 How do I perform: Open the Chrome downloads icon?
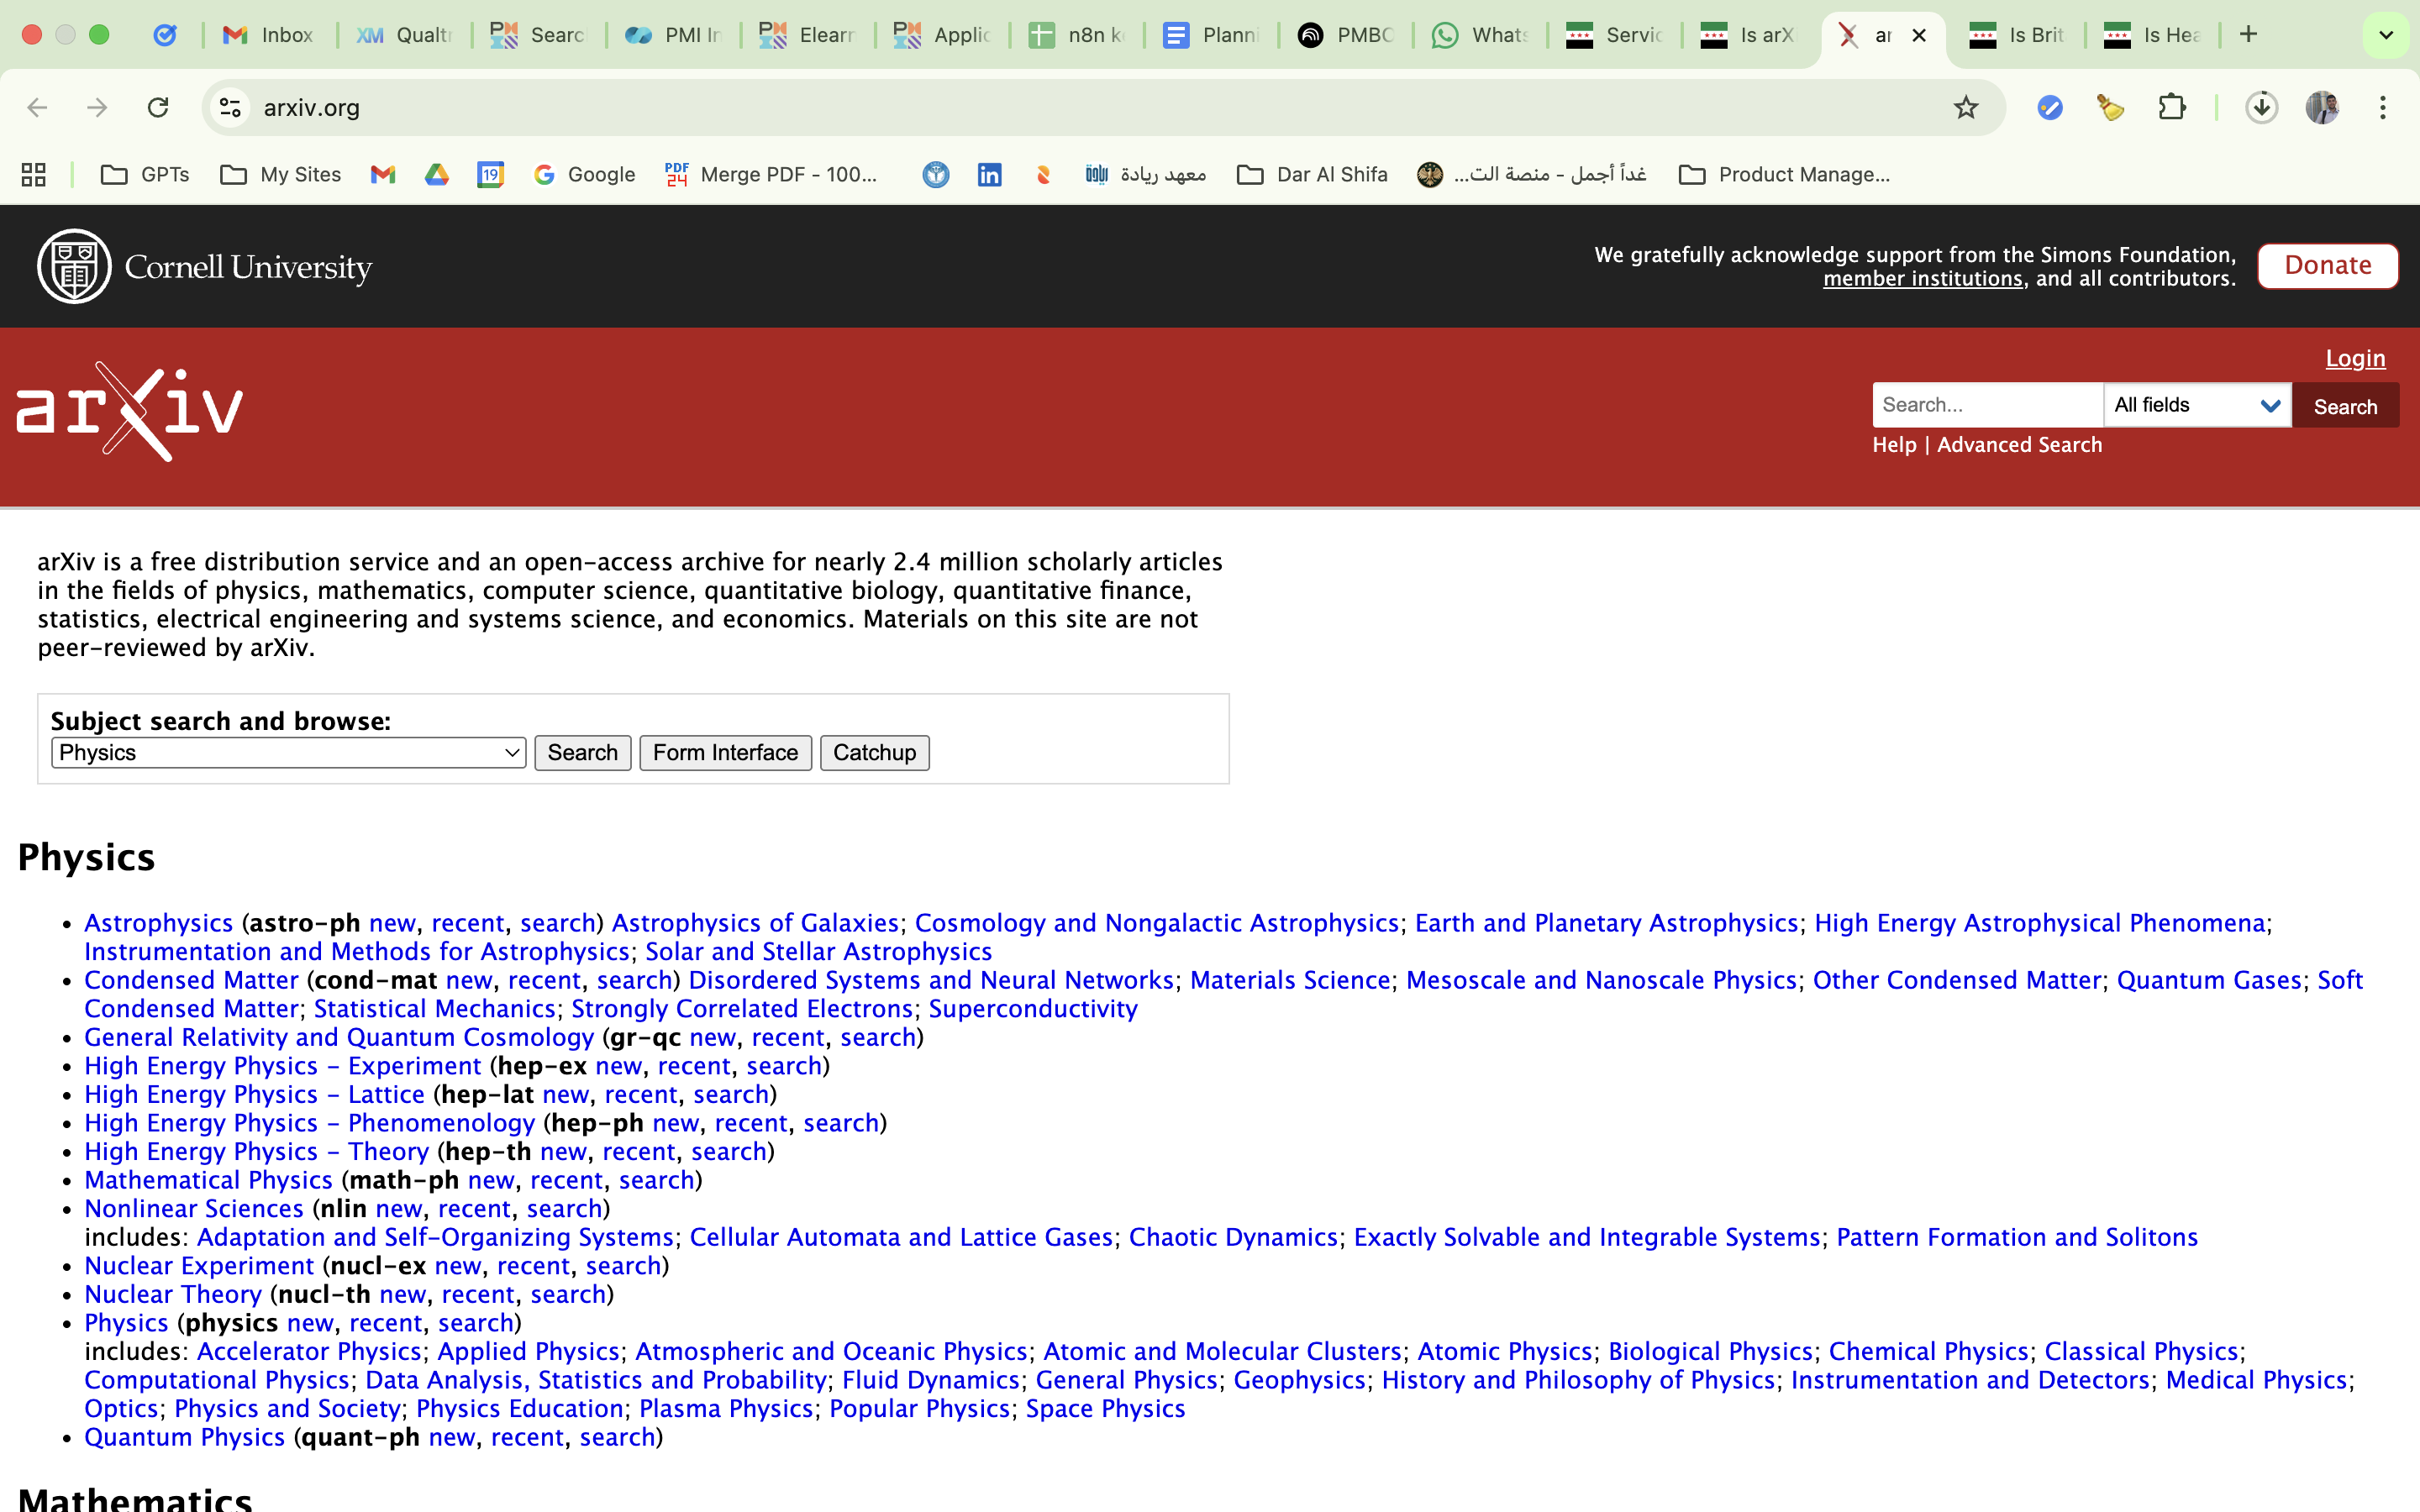[2261, 108]
